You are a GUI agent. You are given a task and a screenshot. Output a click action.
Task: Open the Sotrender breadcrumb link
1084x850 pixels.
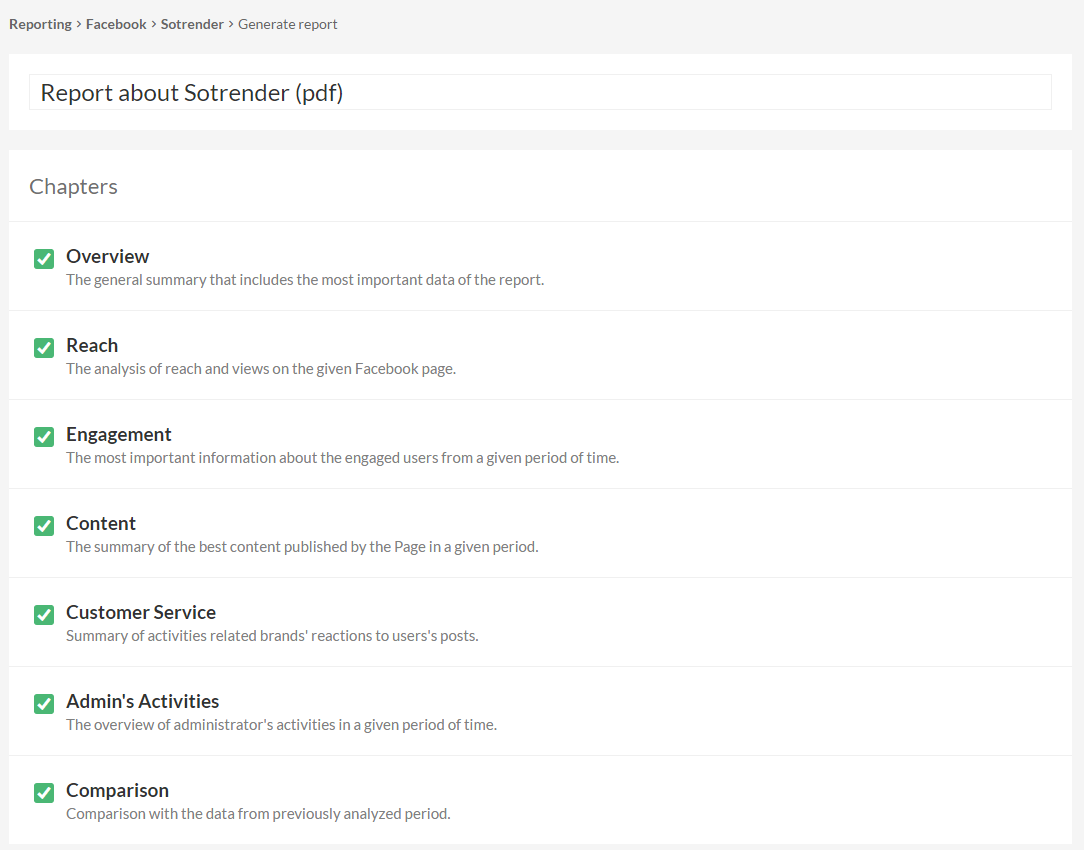[x=192, y=24]
